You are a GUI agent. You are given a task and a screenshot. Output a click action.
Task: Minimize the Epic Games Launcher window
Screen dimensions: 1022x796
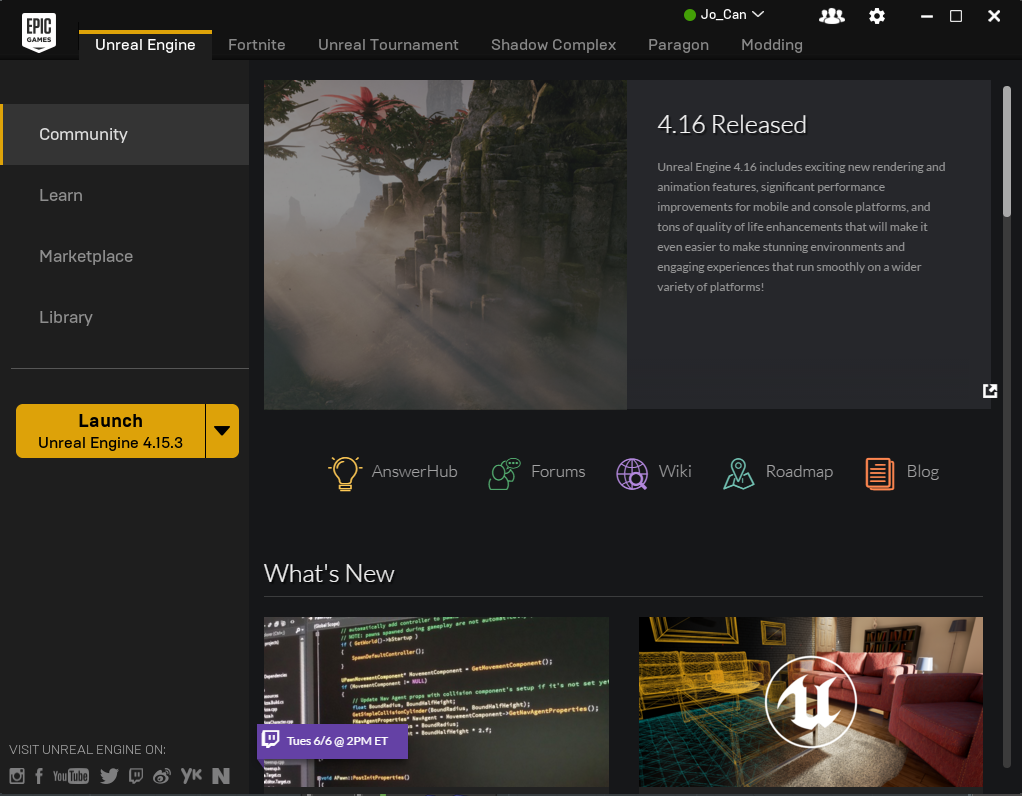(x=926, y=16)
